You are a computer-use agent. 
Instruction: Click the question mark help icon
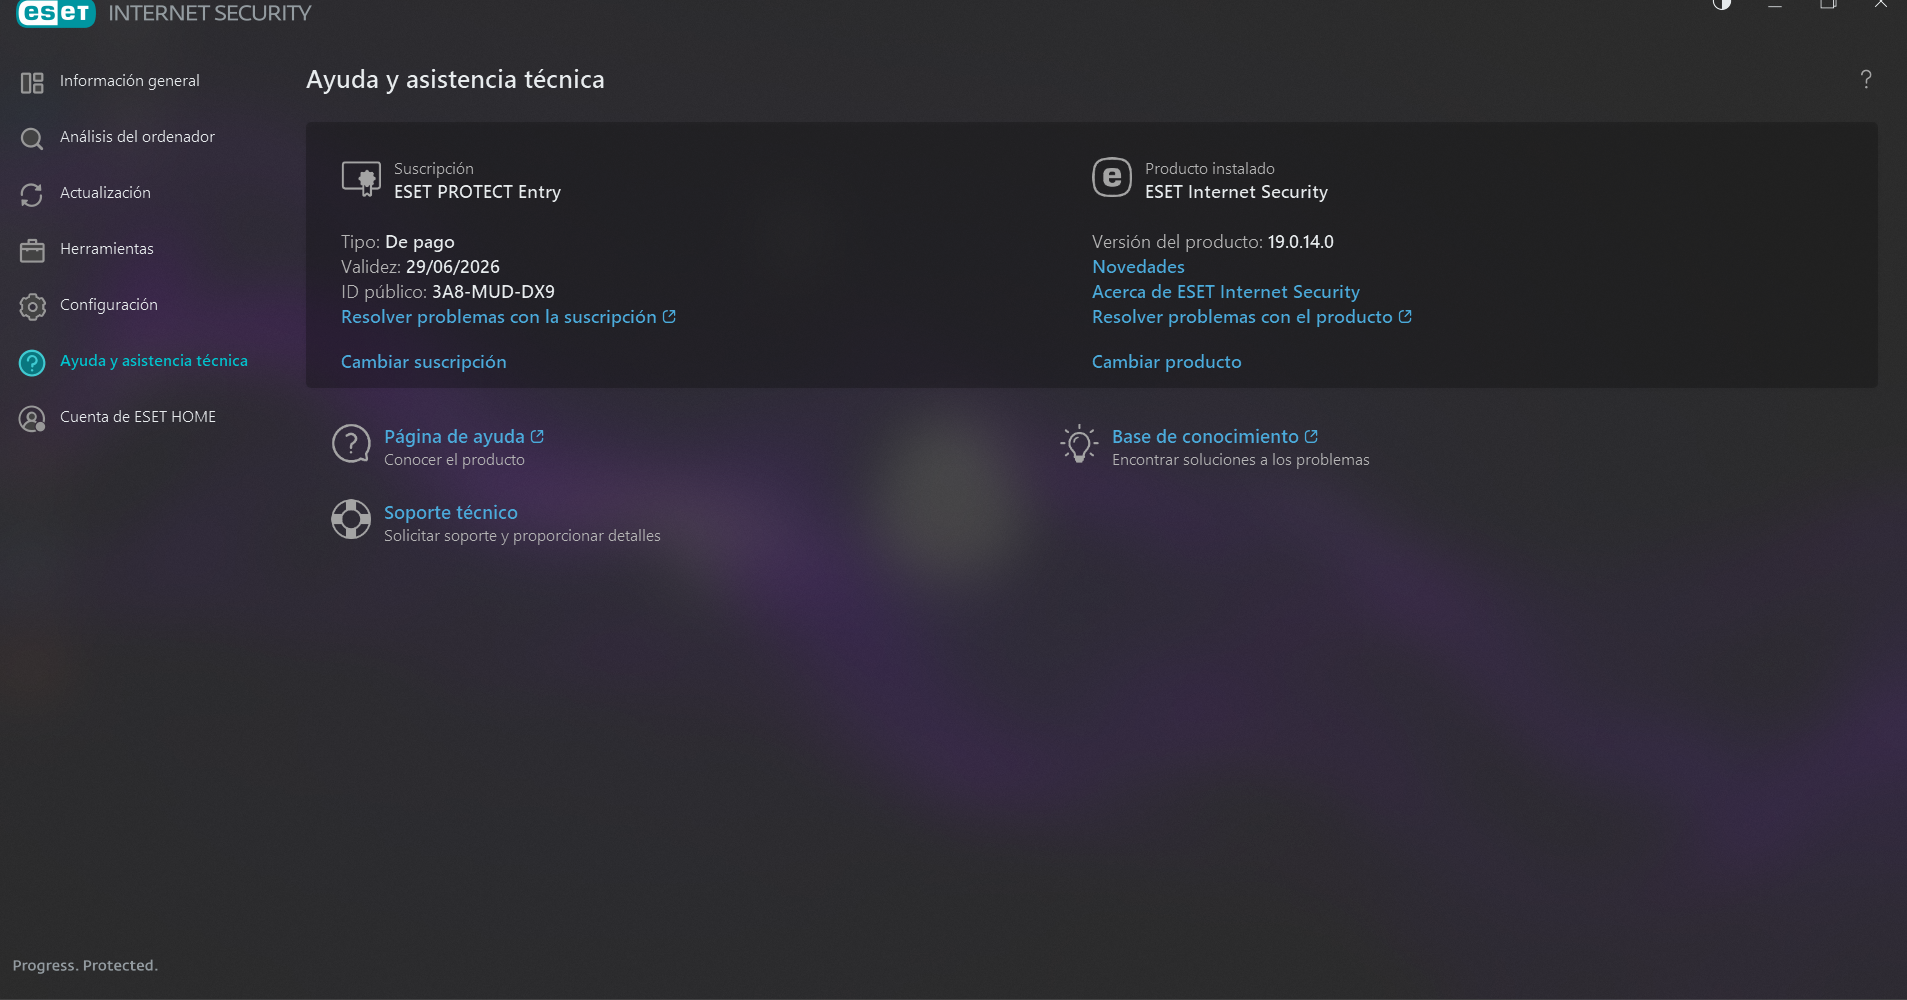tap(1866, 79)
